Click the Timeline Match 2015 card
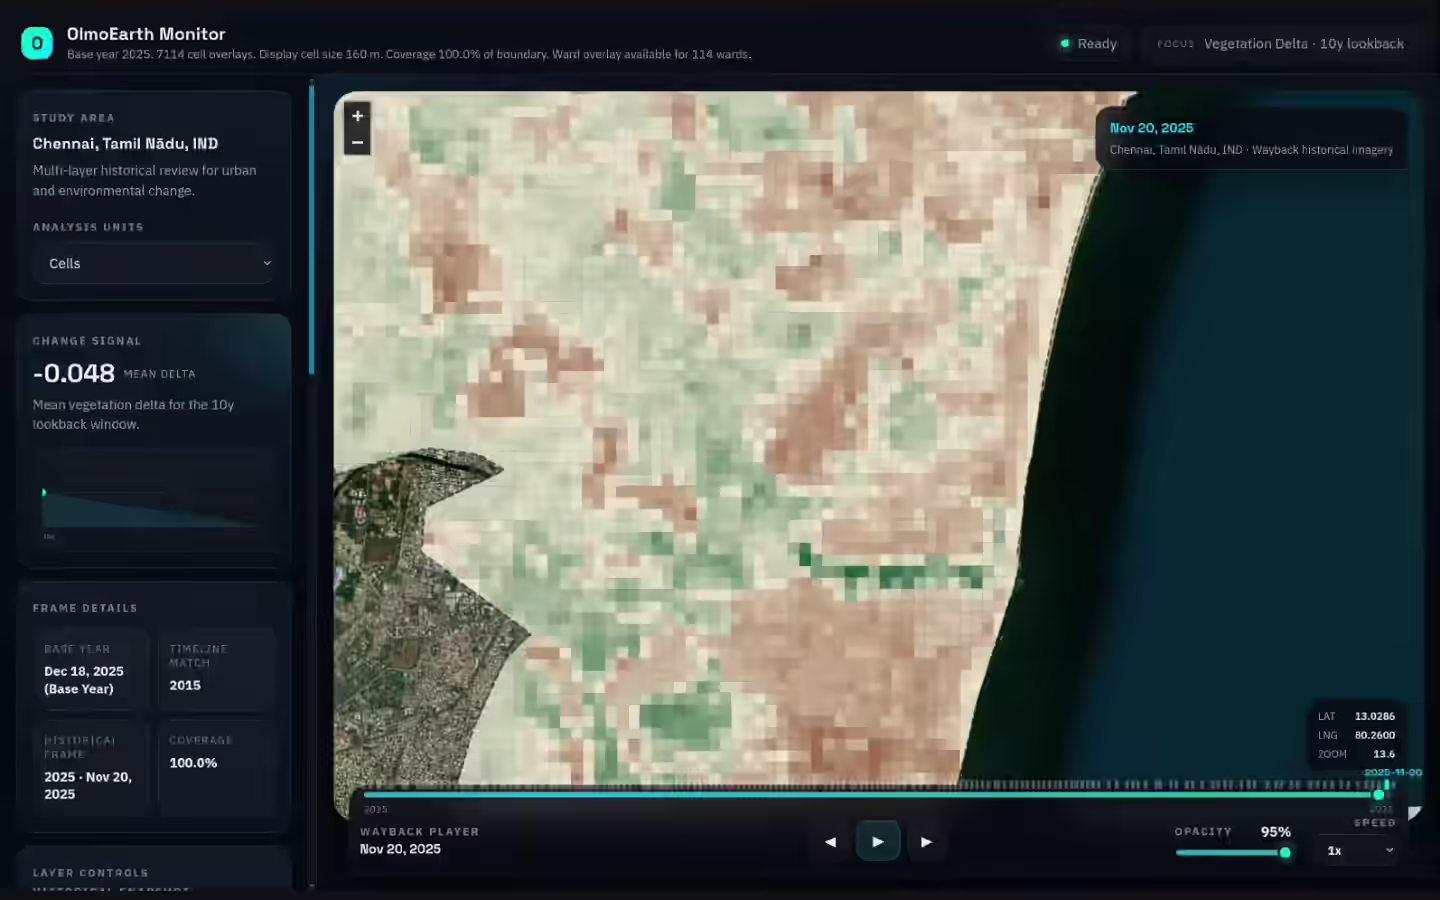The image size is (1440, 900). tap(216, 669)
